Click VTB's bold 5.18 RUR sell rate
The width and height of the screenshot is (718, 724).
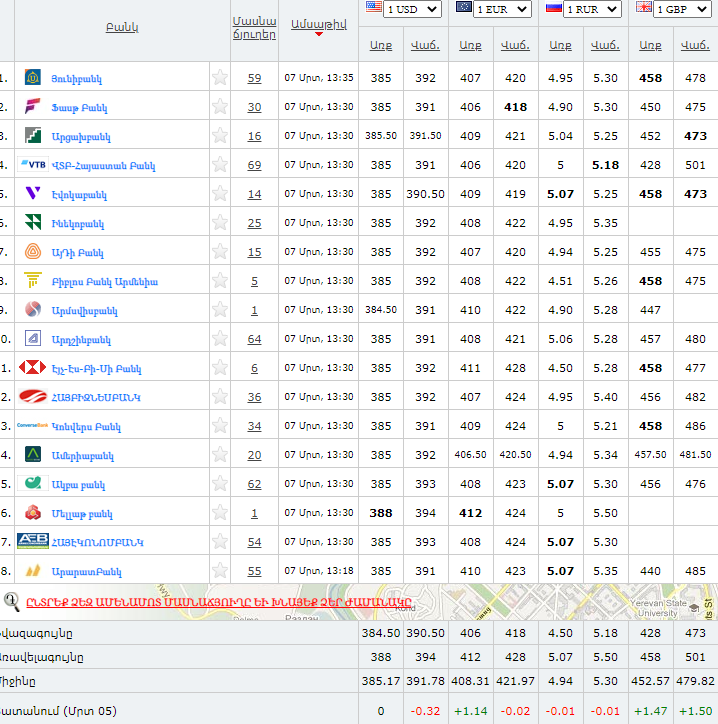605,165
